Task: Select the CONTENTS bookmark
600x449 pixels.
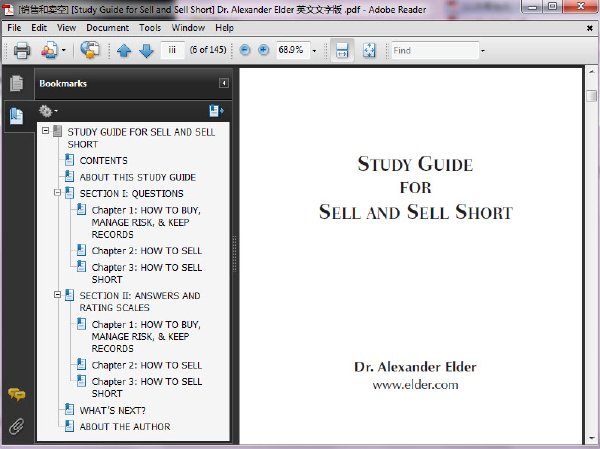Action: point(103,160)
